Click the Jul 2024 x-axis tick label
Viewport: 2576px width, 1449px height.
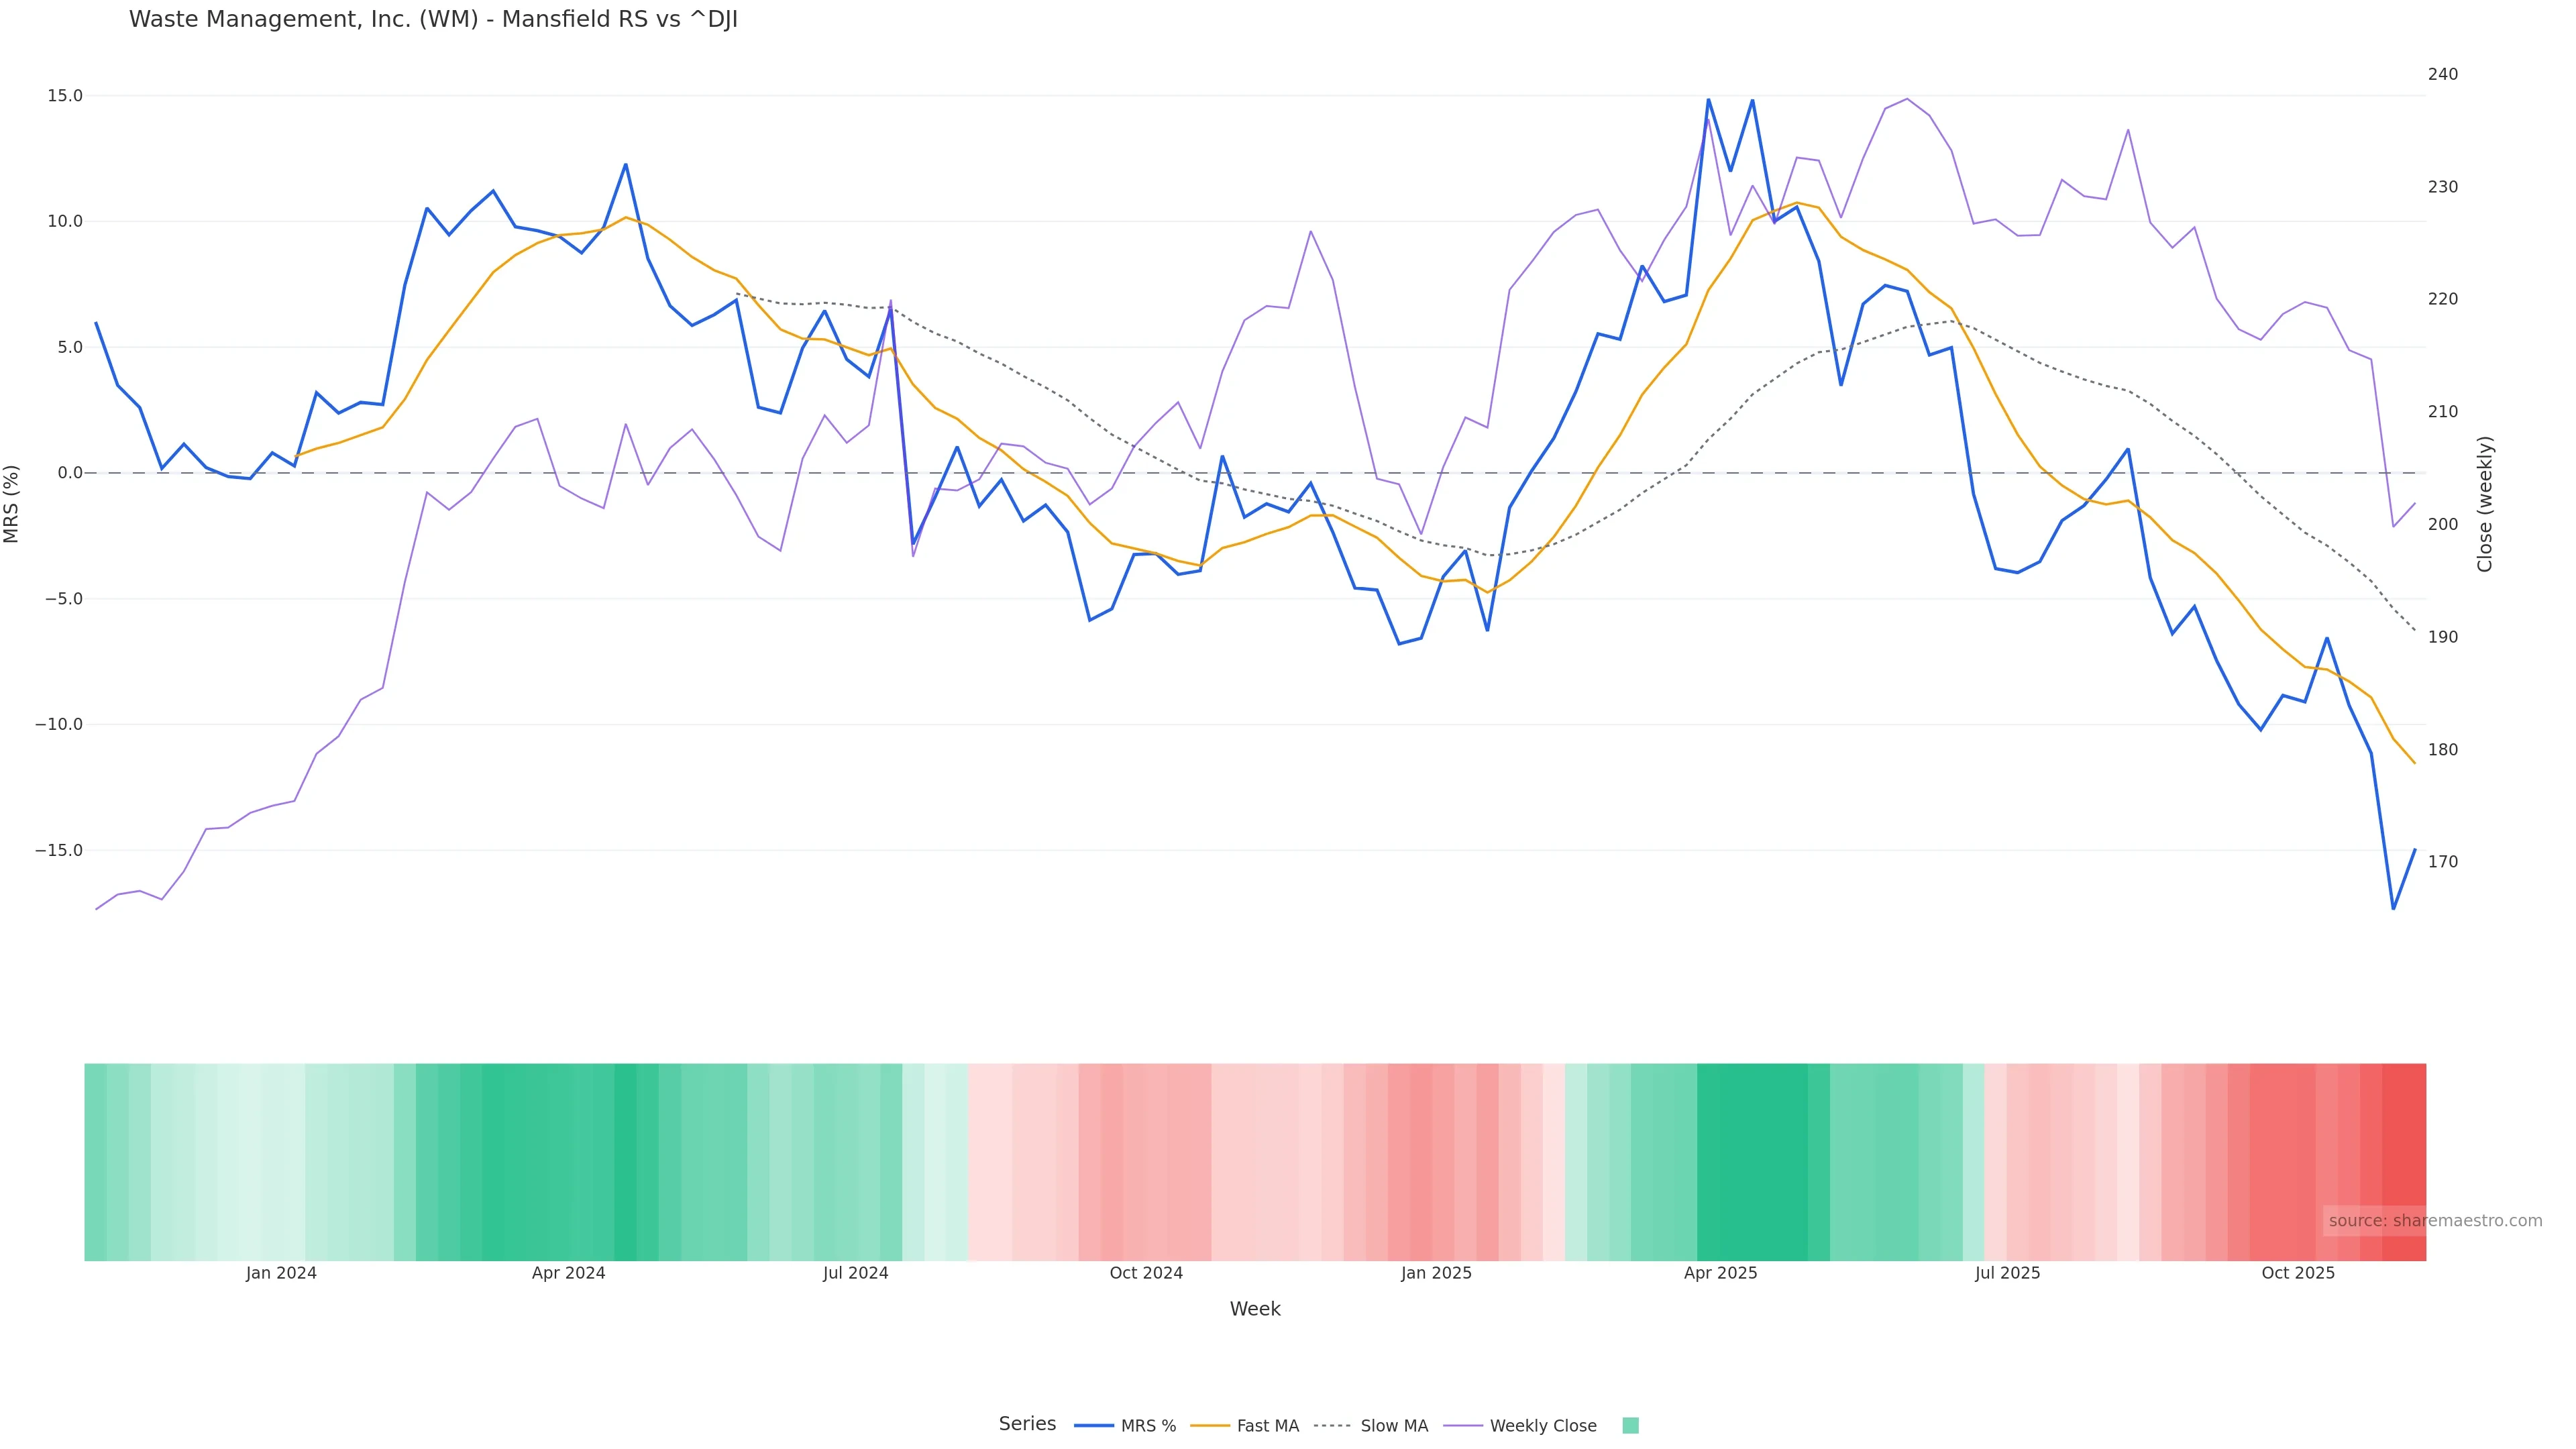click(855, 1273)
